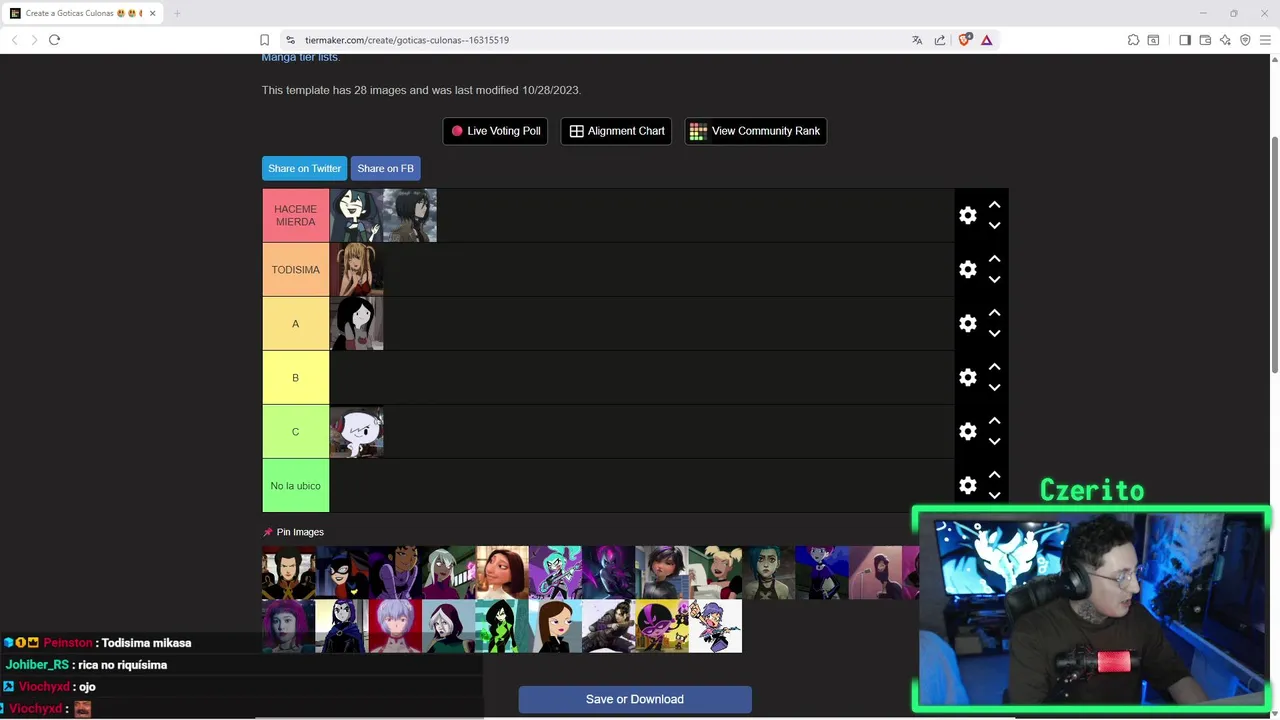Open Brave Shields lion icon

[964, 40]
